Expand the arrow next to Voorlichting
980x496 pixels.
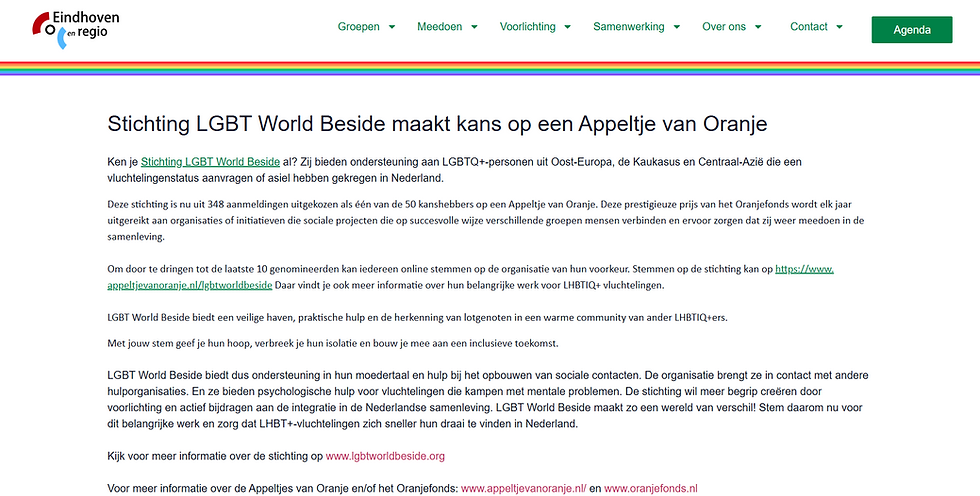click(x=568, y=27)
